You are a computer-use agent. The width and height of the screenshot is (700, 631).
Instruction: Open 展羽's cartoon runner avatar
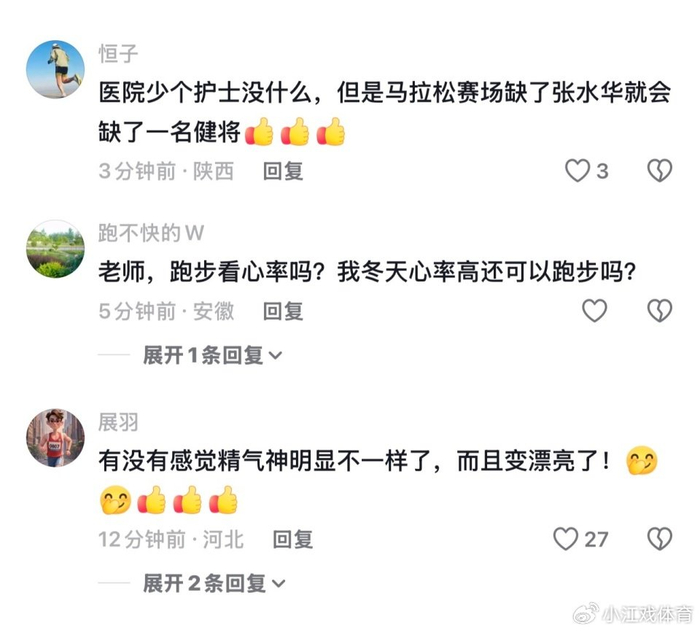55,438
